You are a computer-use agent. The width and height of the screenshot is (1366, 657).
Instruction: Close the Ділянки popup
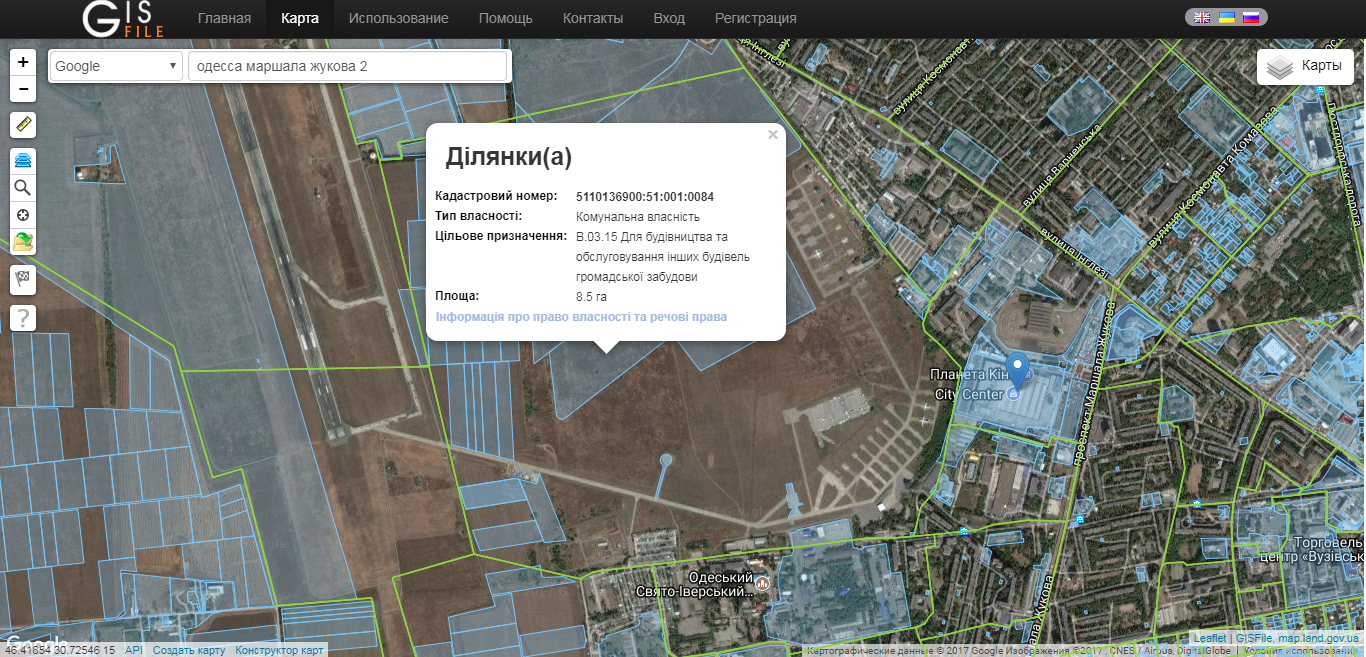pyautogui.click(x=772, y=135)
